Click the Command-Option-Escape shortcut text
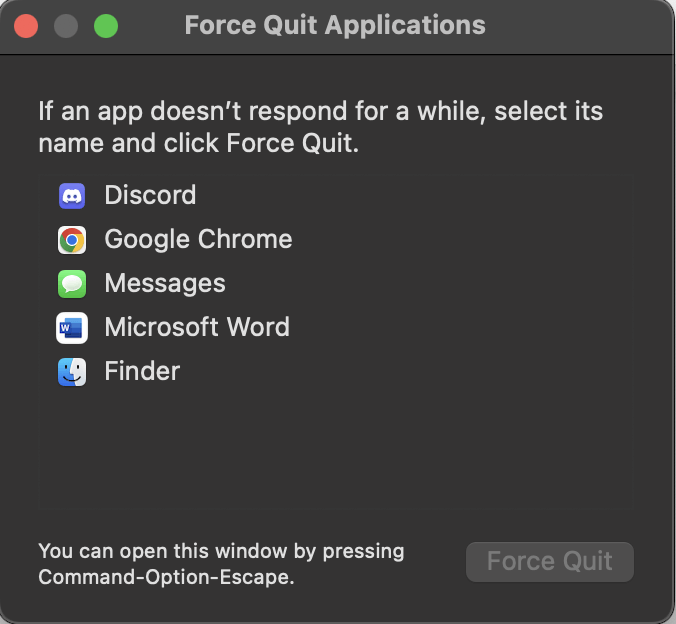This screenshot has height=624, width=676. [x=166, y=577]
